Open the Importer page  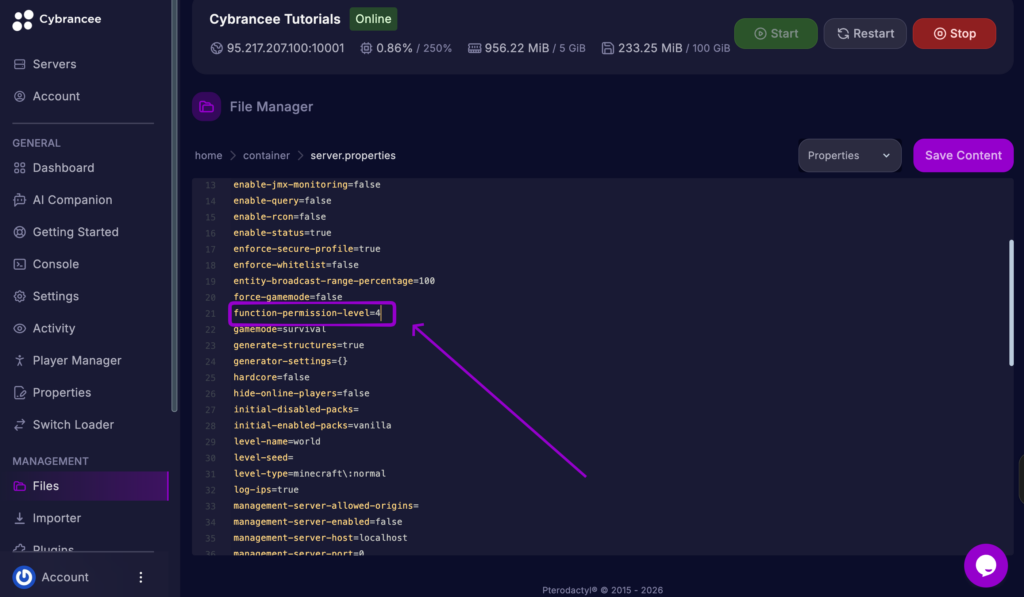(x=56, y=517)
